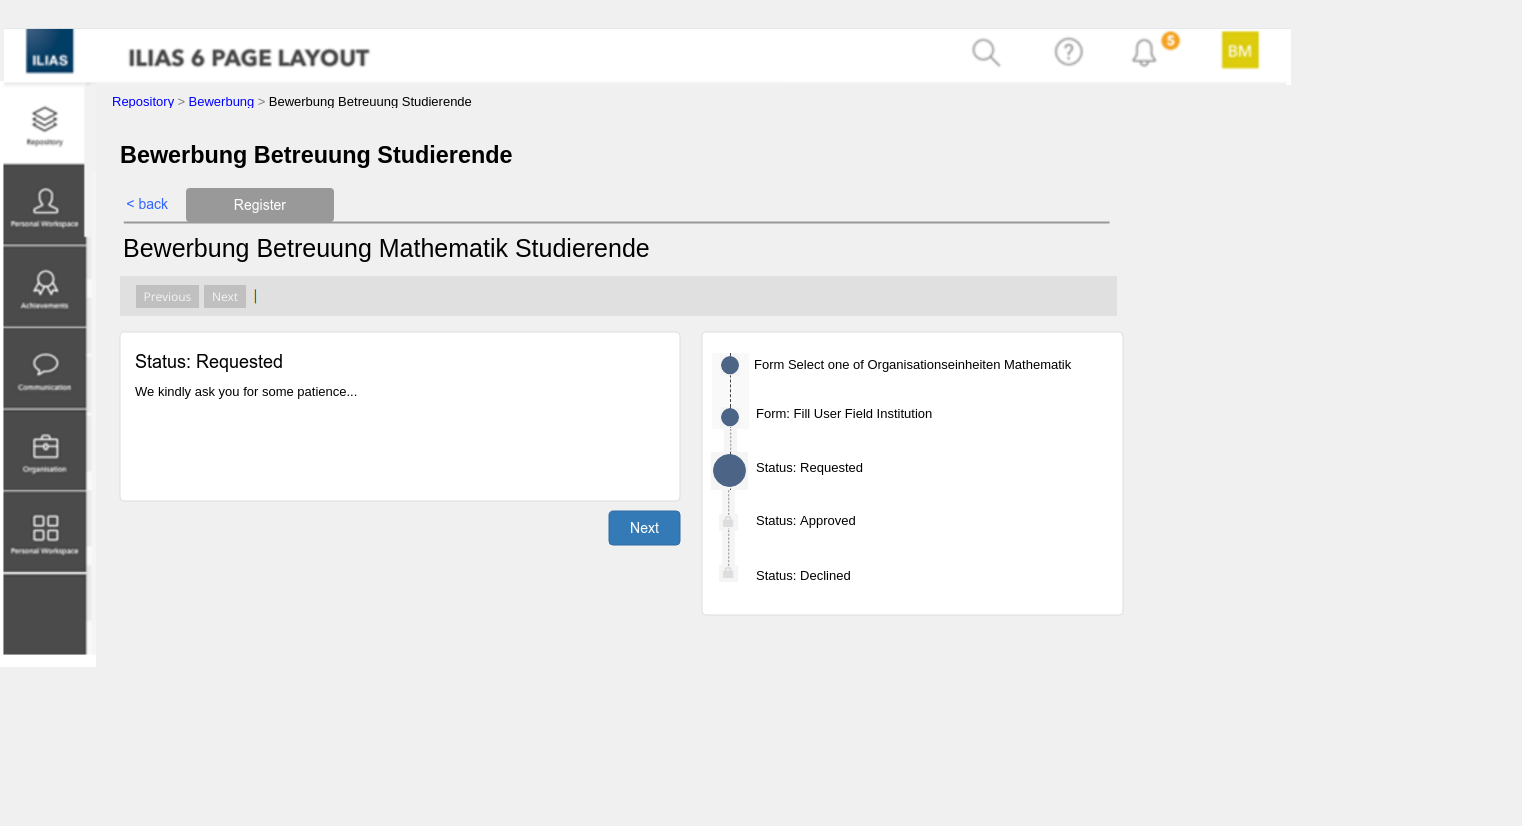This screenshot has height=826, width=1522.
Task: Open help via the question mark icon
Action: pyautogui.click(x=1068, y=52)
